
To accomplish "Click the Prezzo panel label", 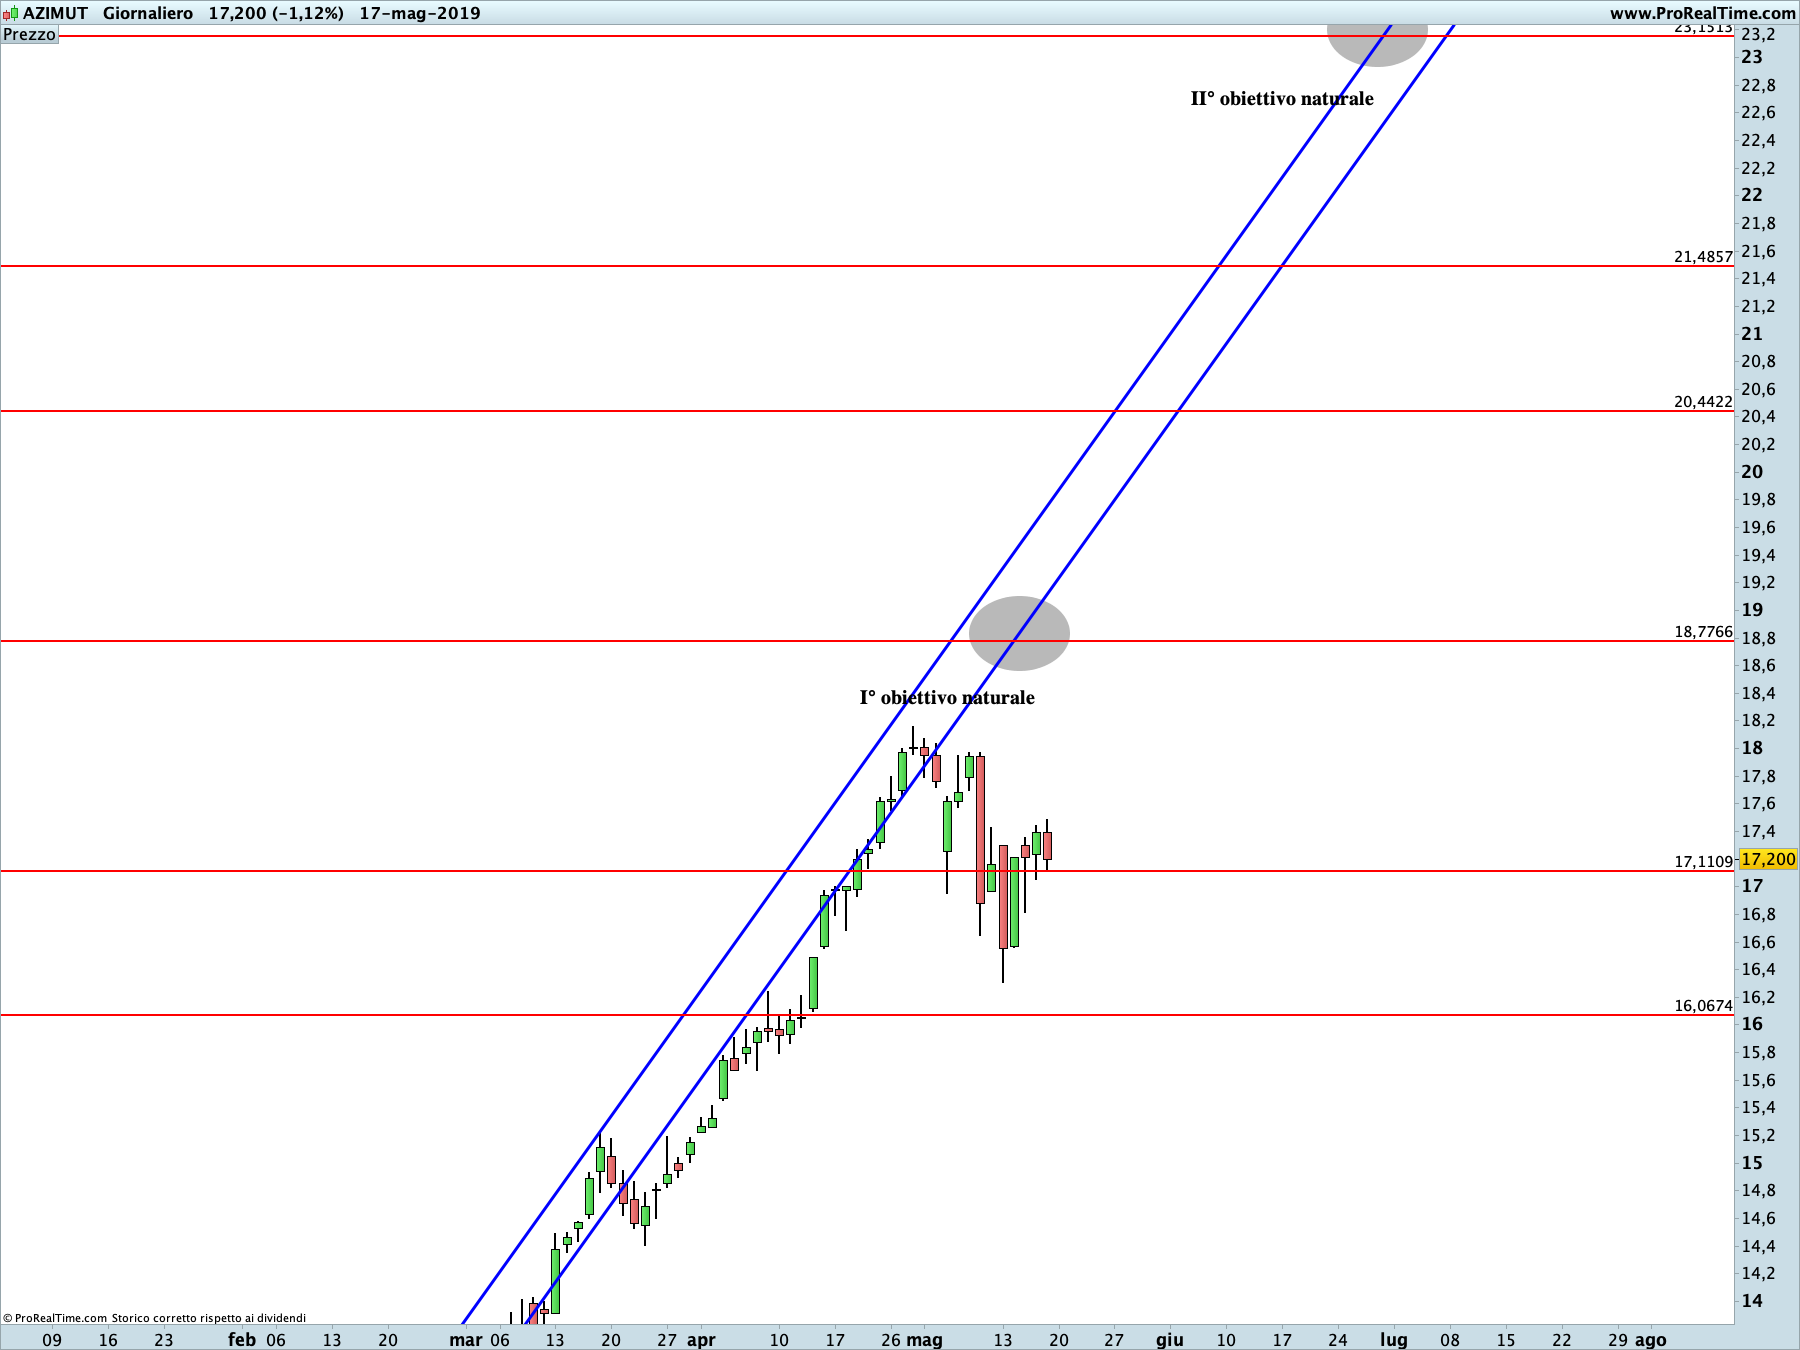I will coord(29,34).
